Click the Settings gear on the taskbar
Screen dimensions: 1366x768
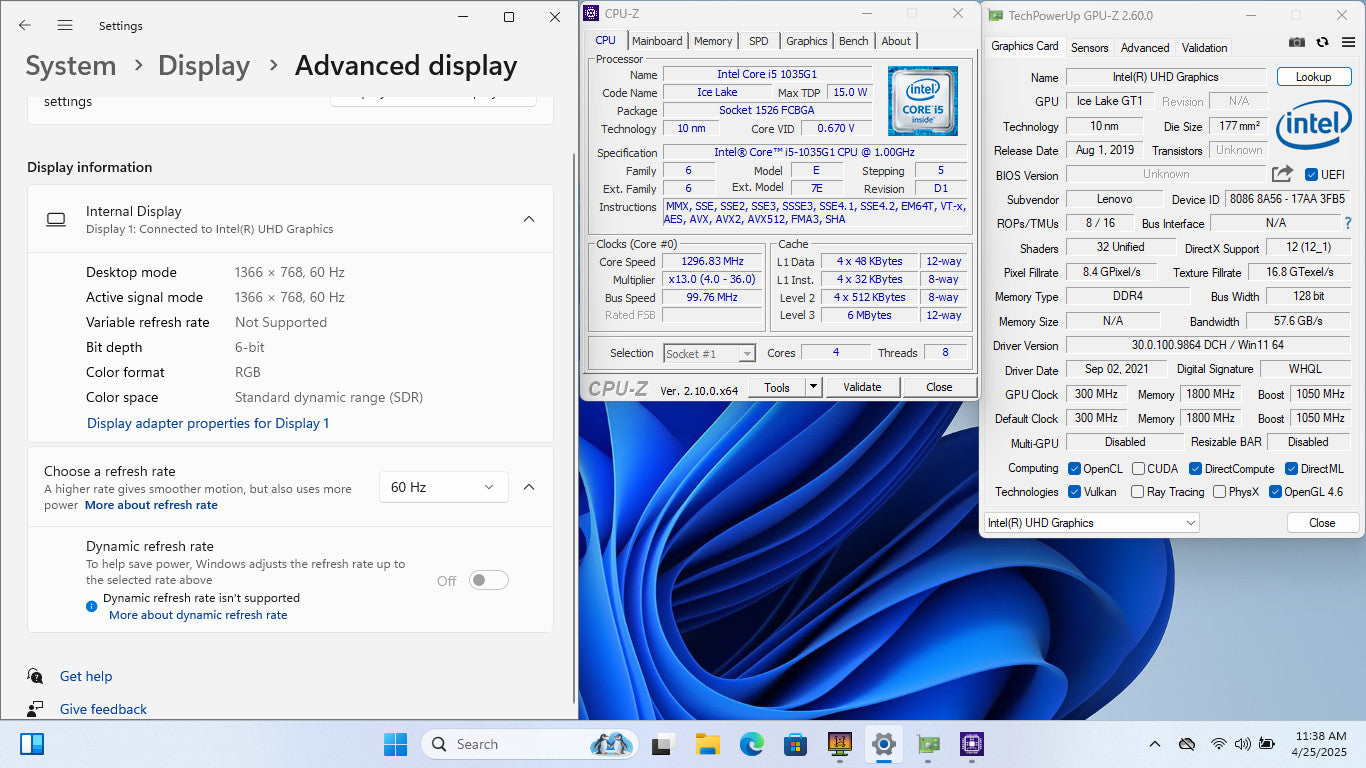click(x=883, y=744)
